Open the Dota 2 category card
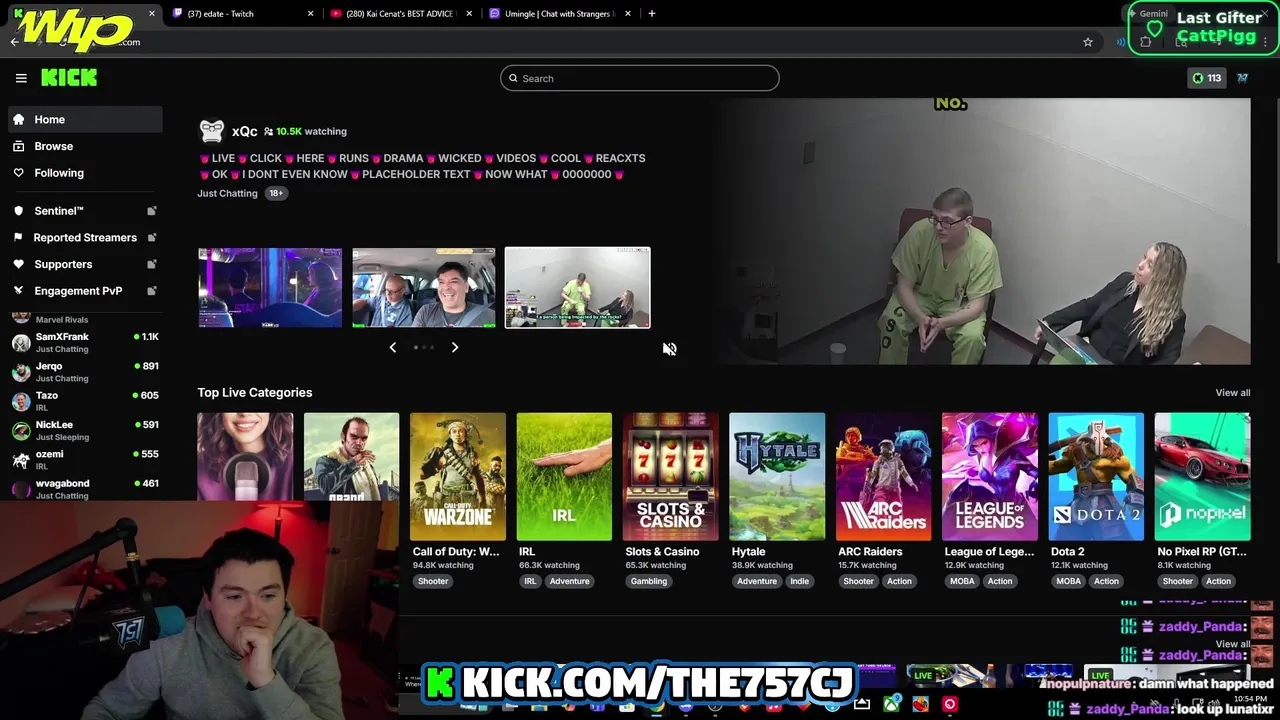 pyautogui.click(x=1096, y=477)
